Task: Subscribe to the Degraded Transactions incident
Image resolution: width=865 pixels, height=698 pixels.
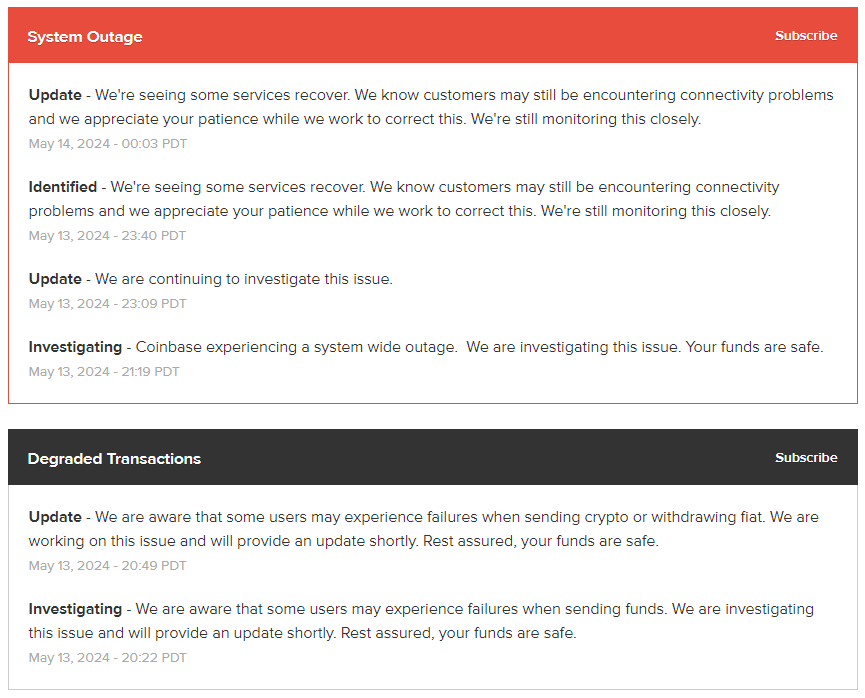Action: point(805,458)
